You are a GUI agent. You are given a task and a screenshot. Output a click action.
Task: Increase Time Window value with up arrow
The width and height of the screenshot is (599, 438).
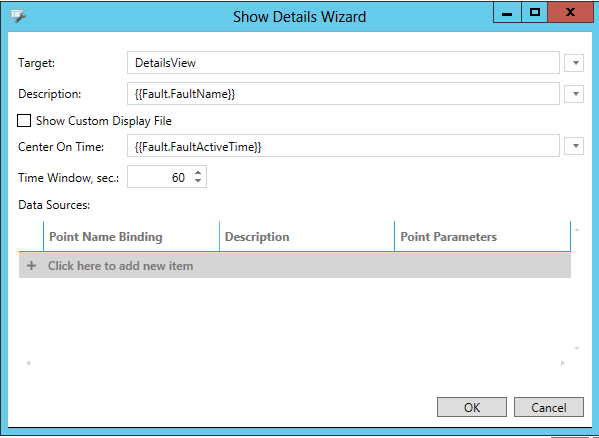pos(198,173)
